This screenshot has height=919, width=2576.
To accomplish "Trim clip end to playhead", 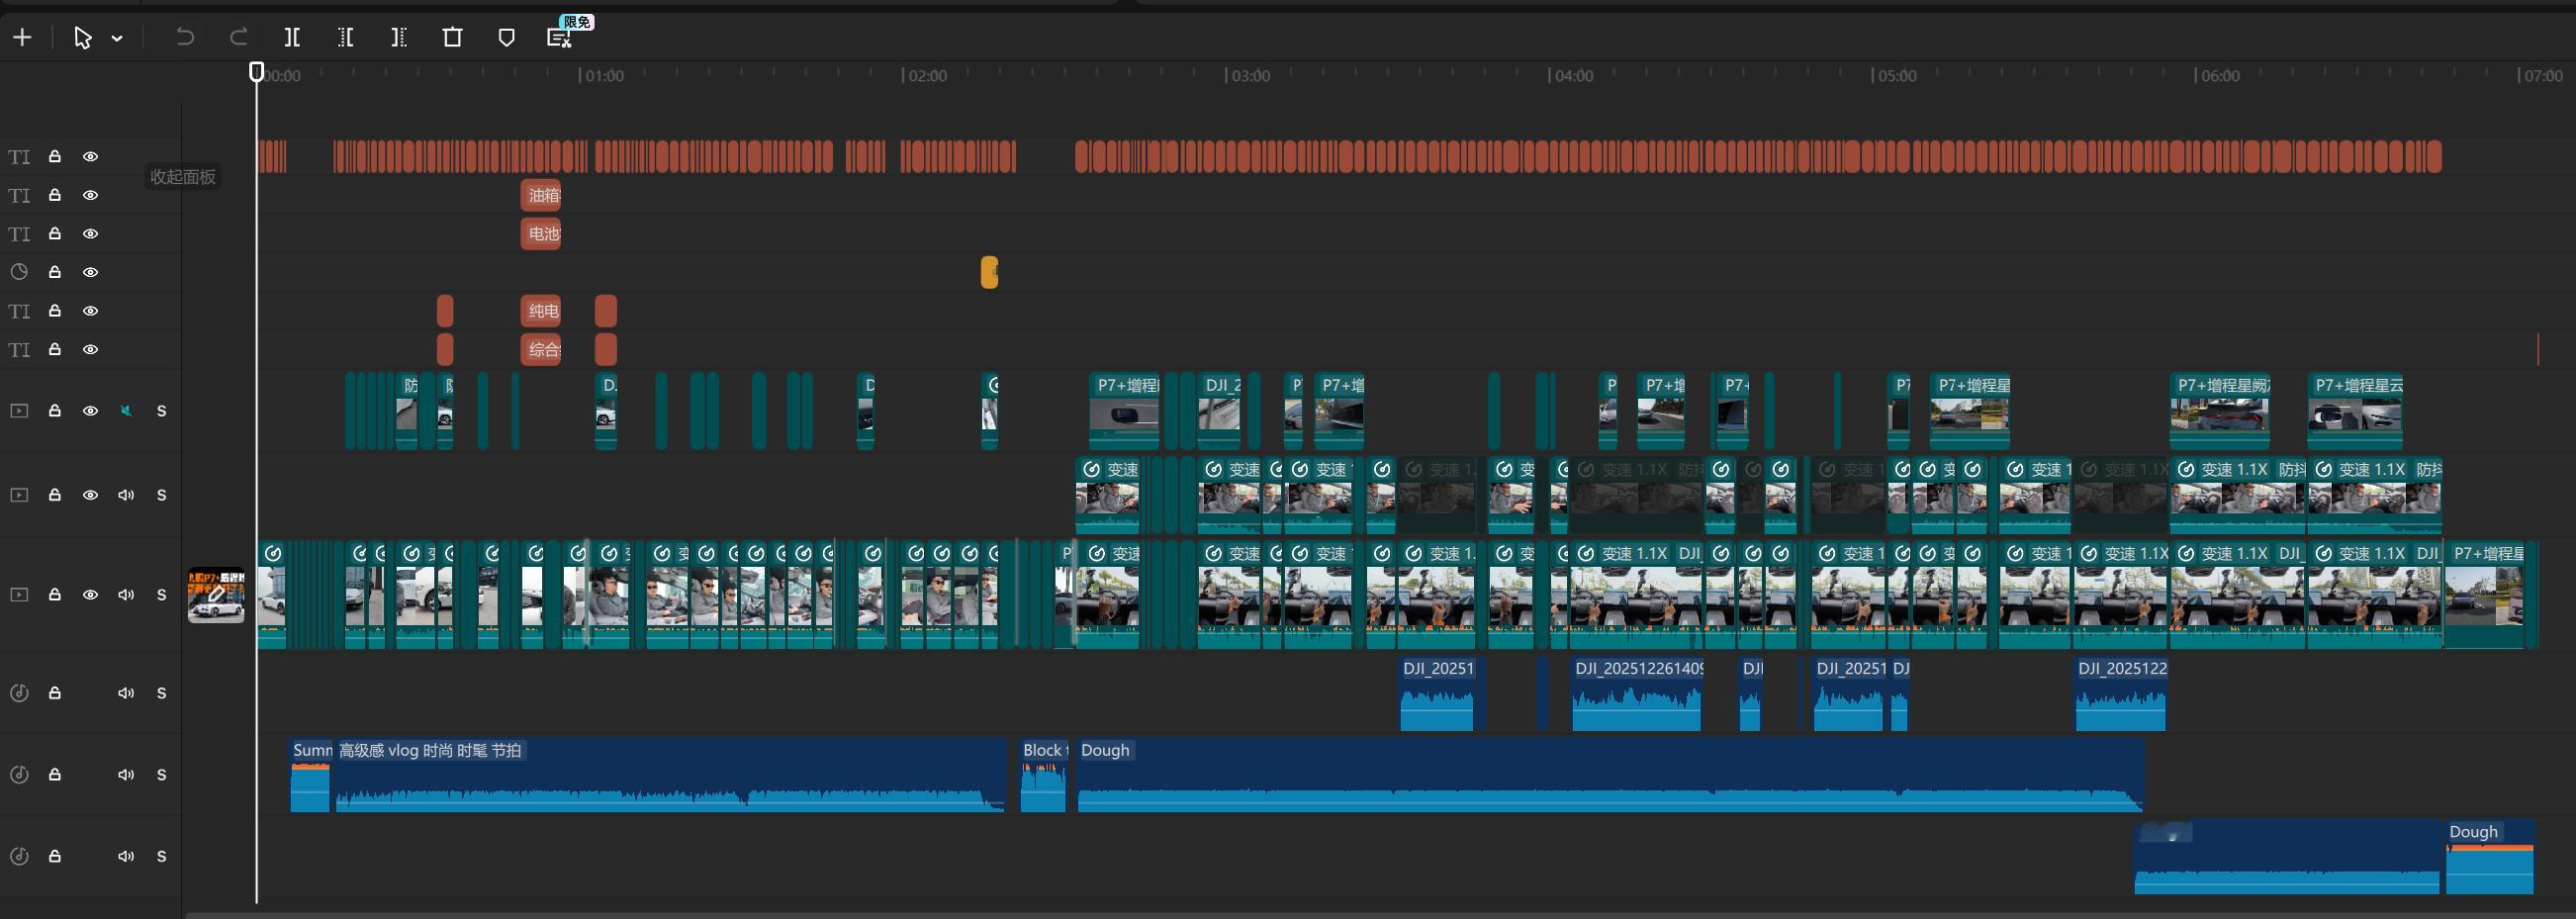I will pyautogui.click(x=399, y=38).
